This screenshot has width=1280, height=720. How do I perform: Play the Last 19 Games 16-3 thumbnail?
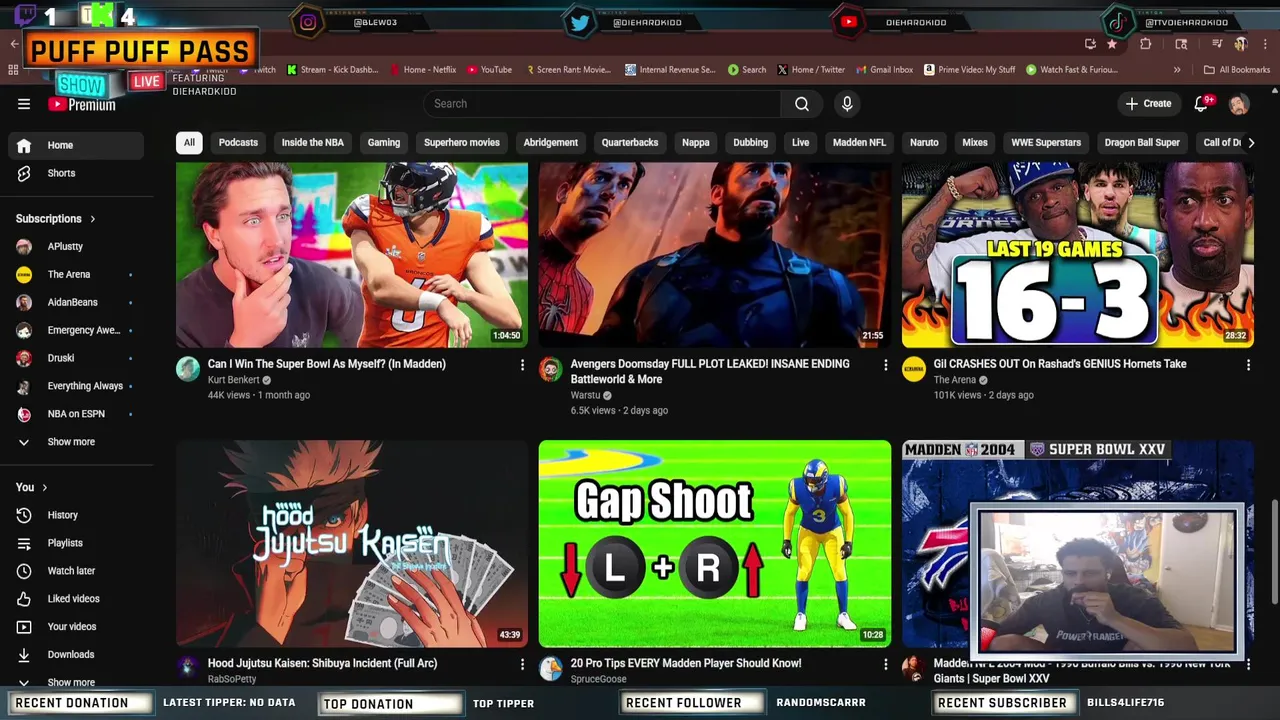pyautogui.click(x=1078, y=255)
